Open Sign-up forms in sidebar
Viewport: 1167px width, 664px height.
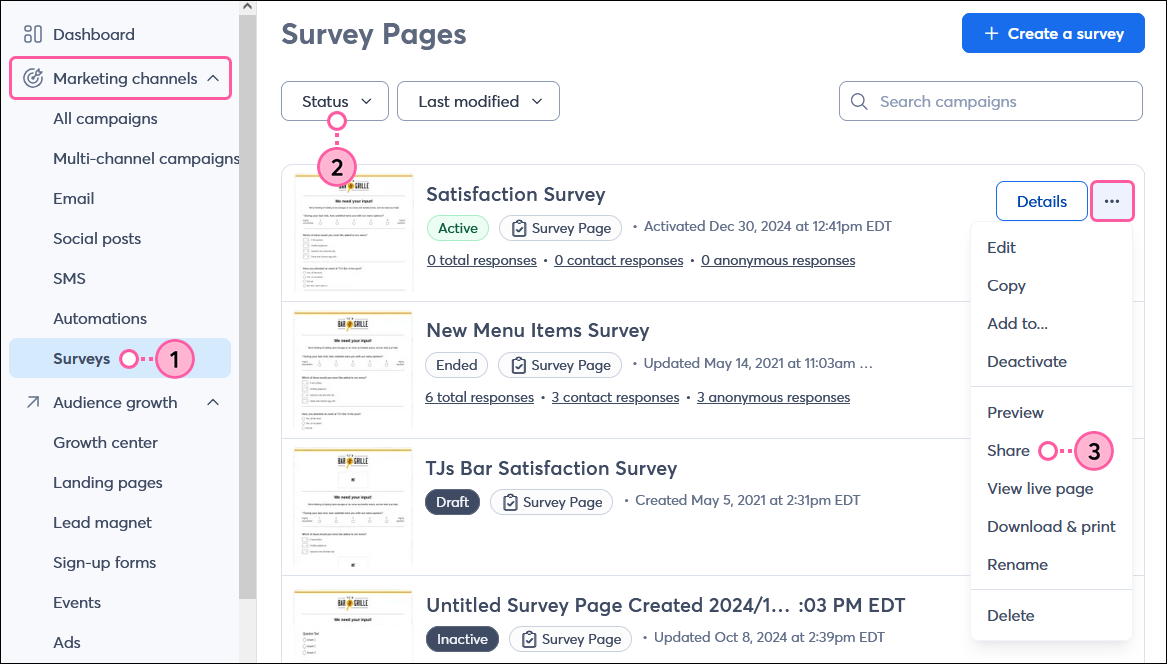(104, 563)
